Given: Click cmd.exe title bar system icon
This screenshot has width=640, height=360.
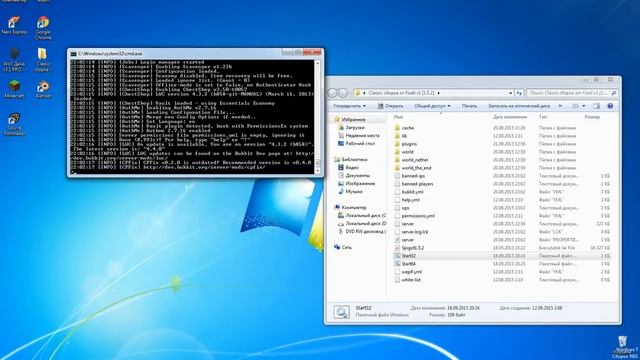Looking at the screenshot, I should coord(73,53).
